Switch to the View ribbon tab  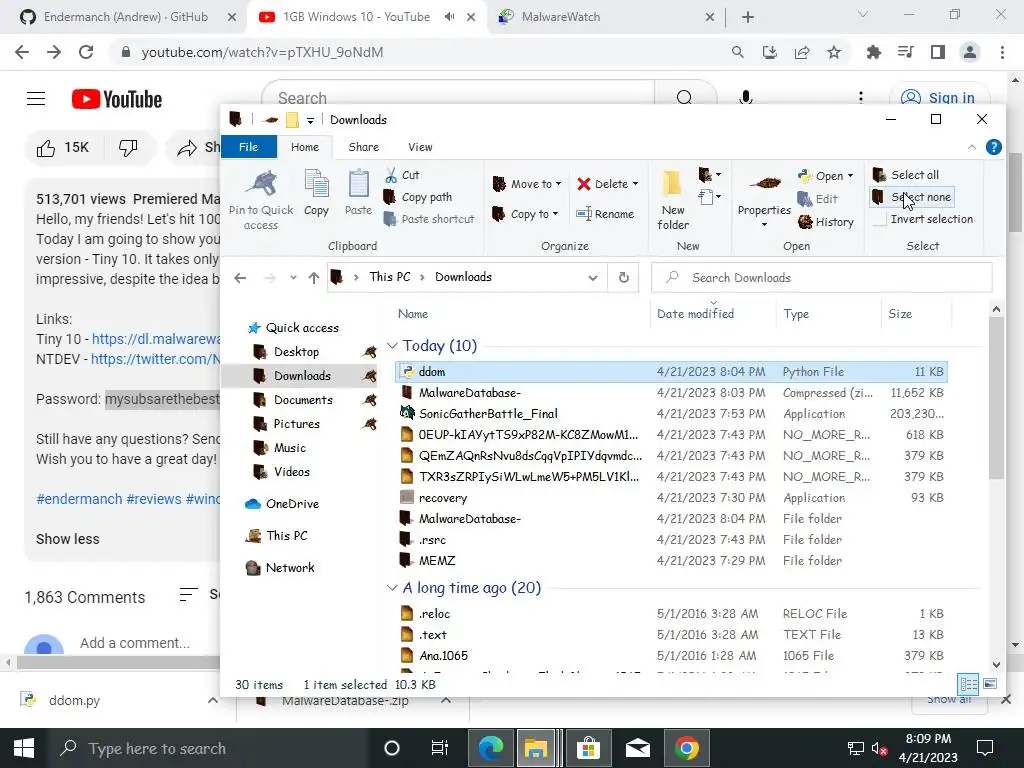[420, 147]
